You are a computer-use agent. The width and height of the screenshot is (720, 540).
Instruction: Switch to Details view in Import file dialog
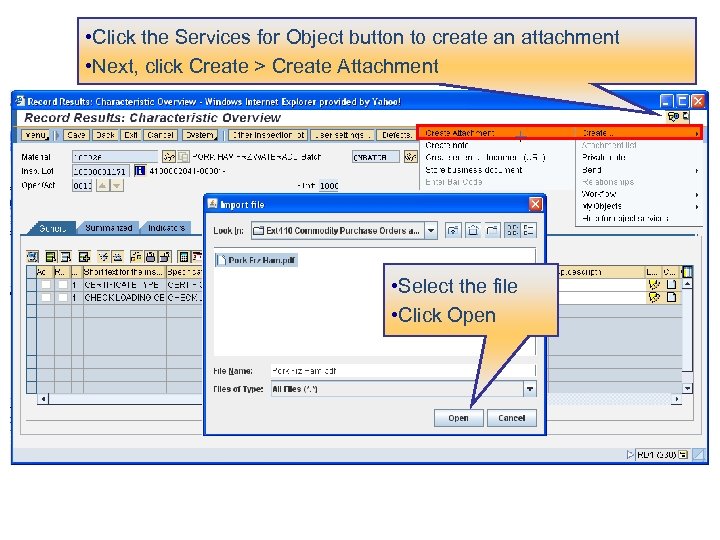coord(529,230)
